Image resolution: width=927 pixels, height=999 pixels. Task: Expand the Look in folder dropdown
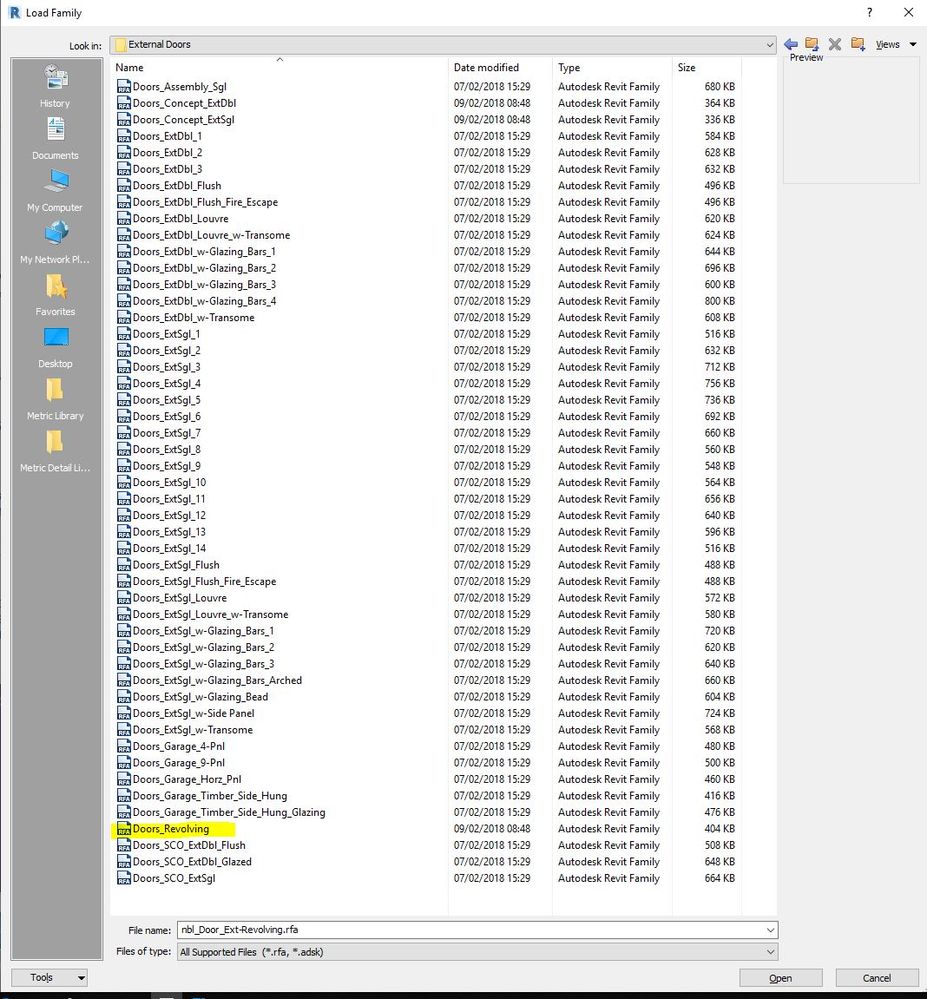[x=769, y=45]
